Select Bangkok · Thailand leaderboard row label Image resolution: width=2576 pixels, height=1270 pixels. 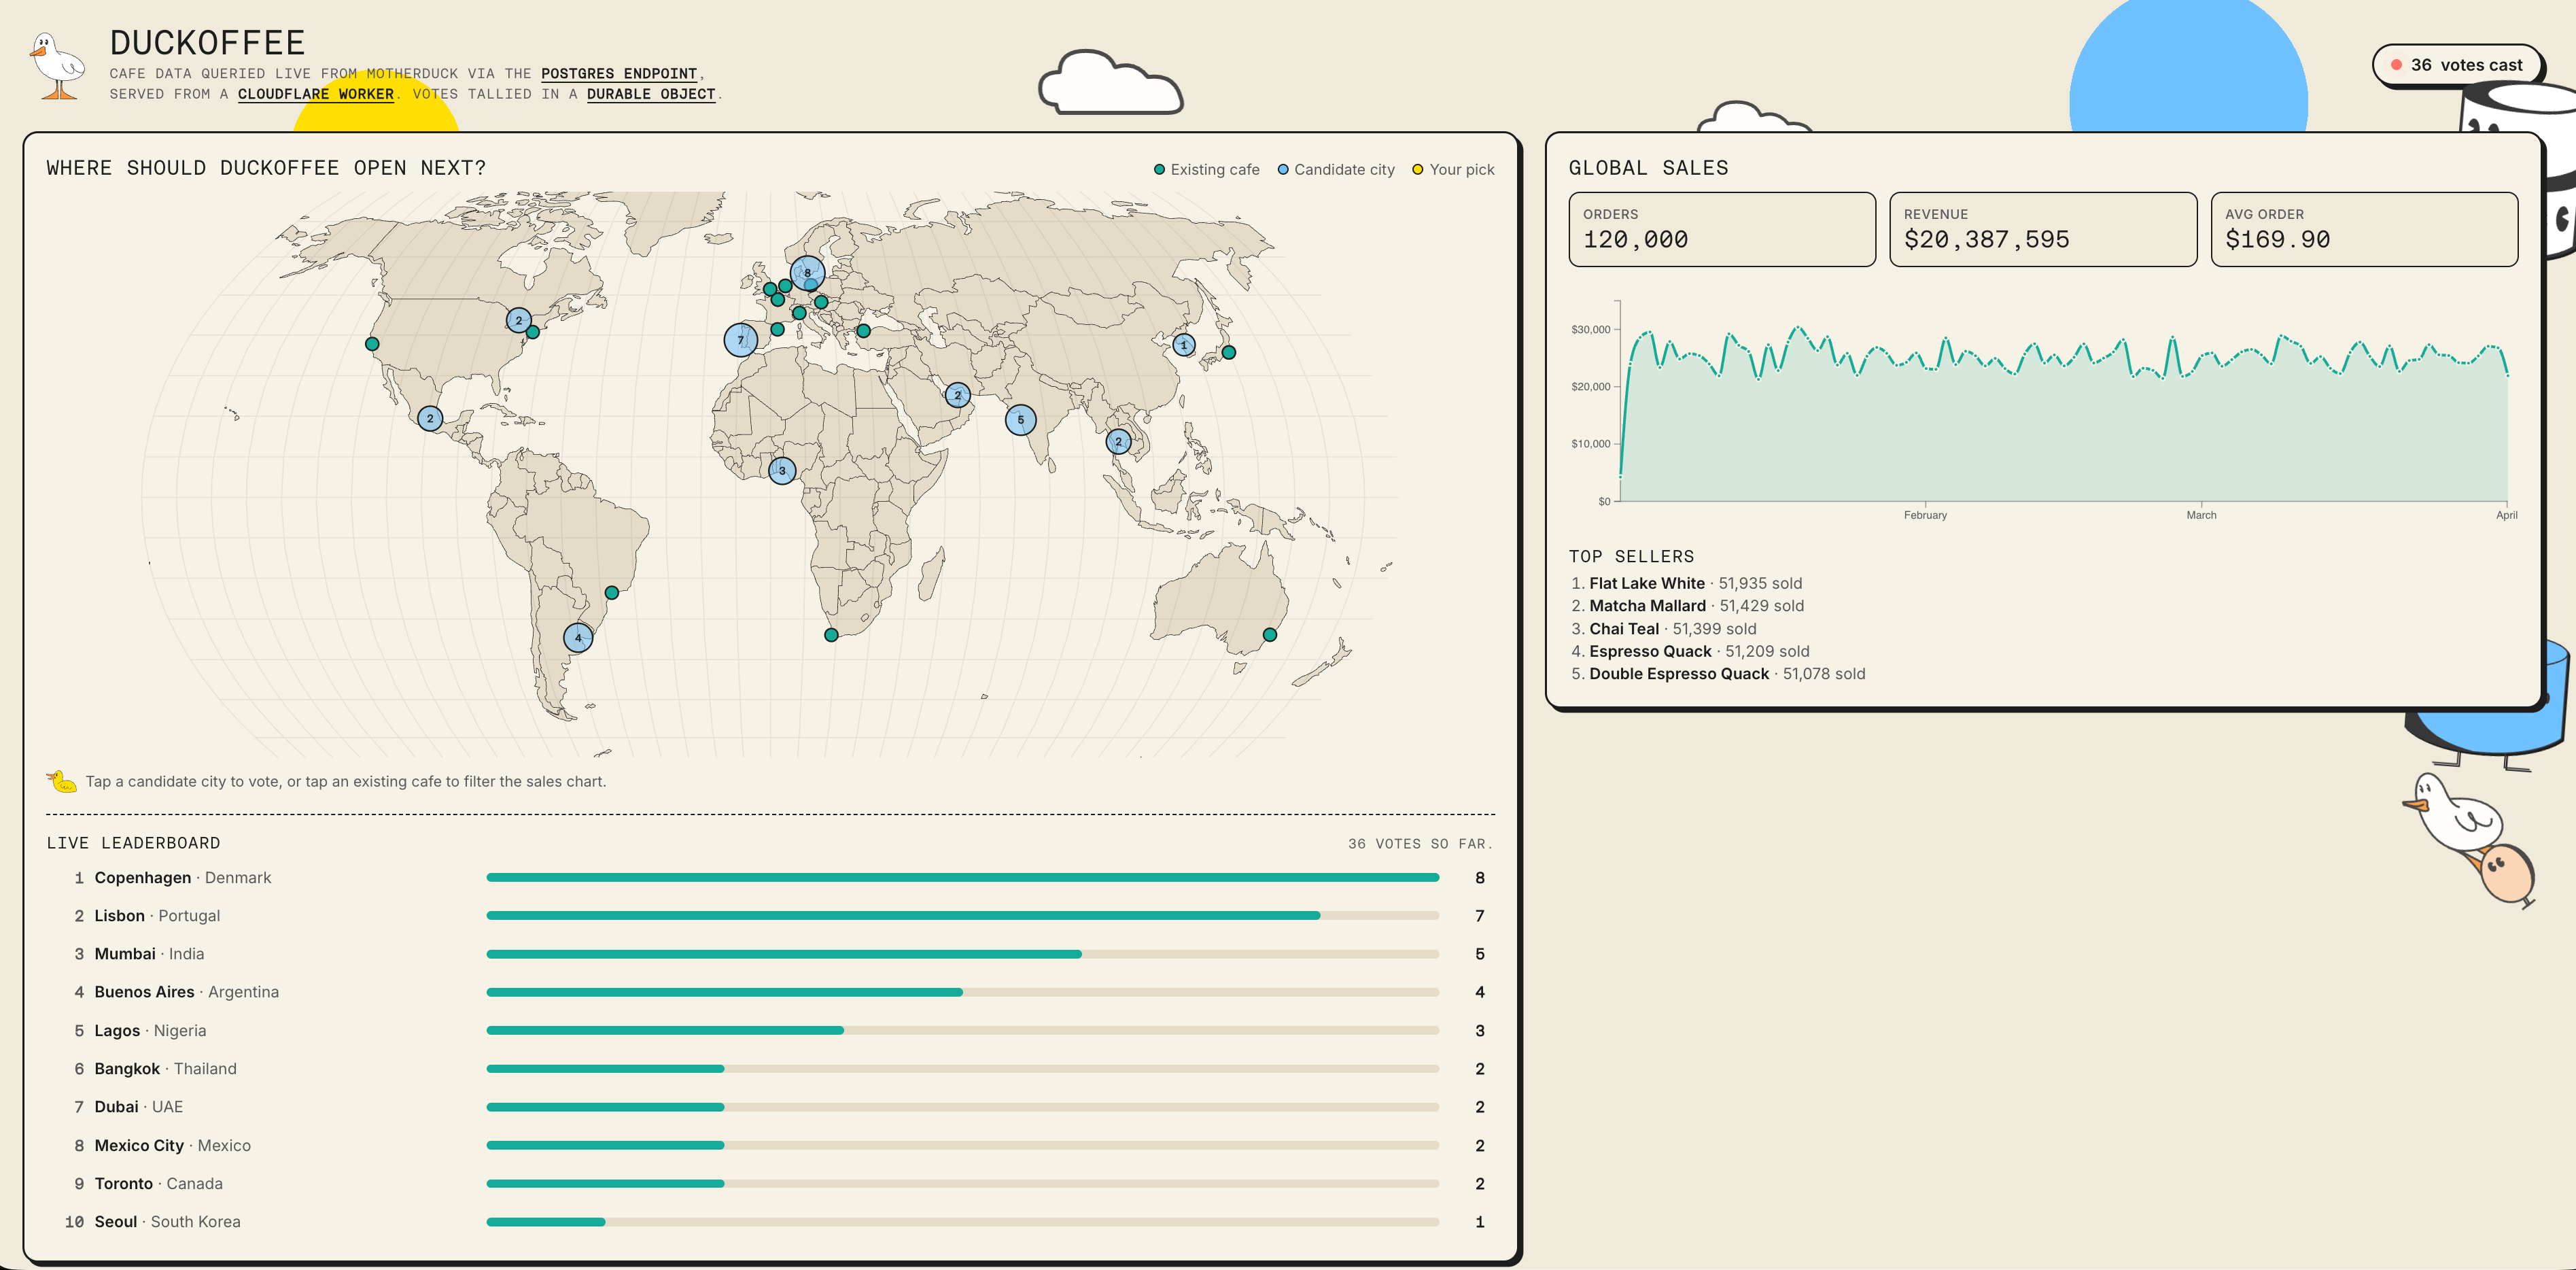[165, 1069]
